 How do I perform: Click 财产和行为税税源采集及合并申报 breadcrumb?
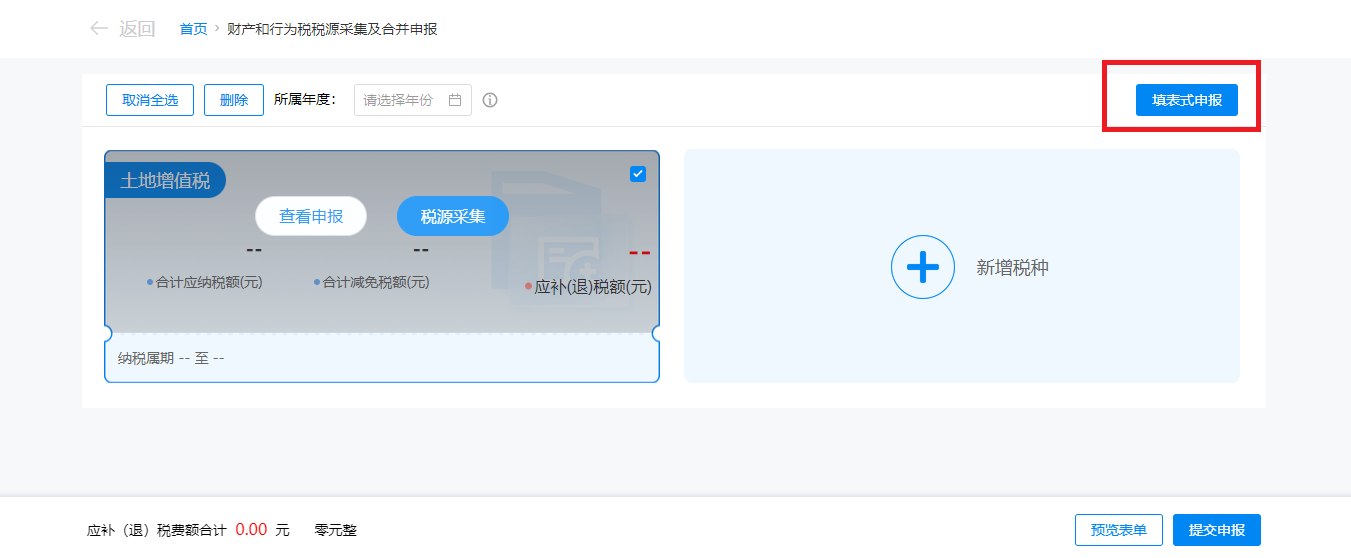[x=332, y=29]
